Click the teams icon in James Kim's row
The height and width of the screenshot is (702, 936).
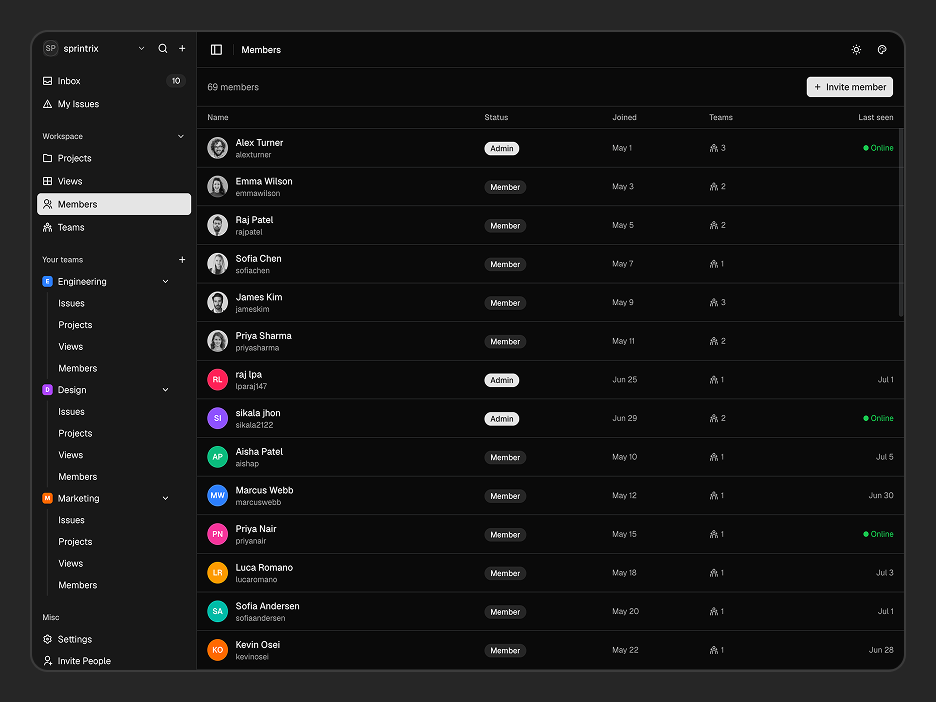713,303
